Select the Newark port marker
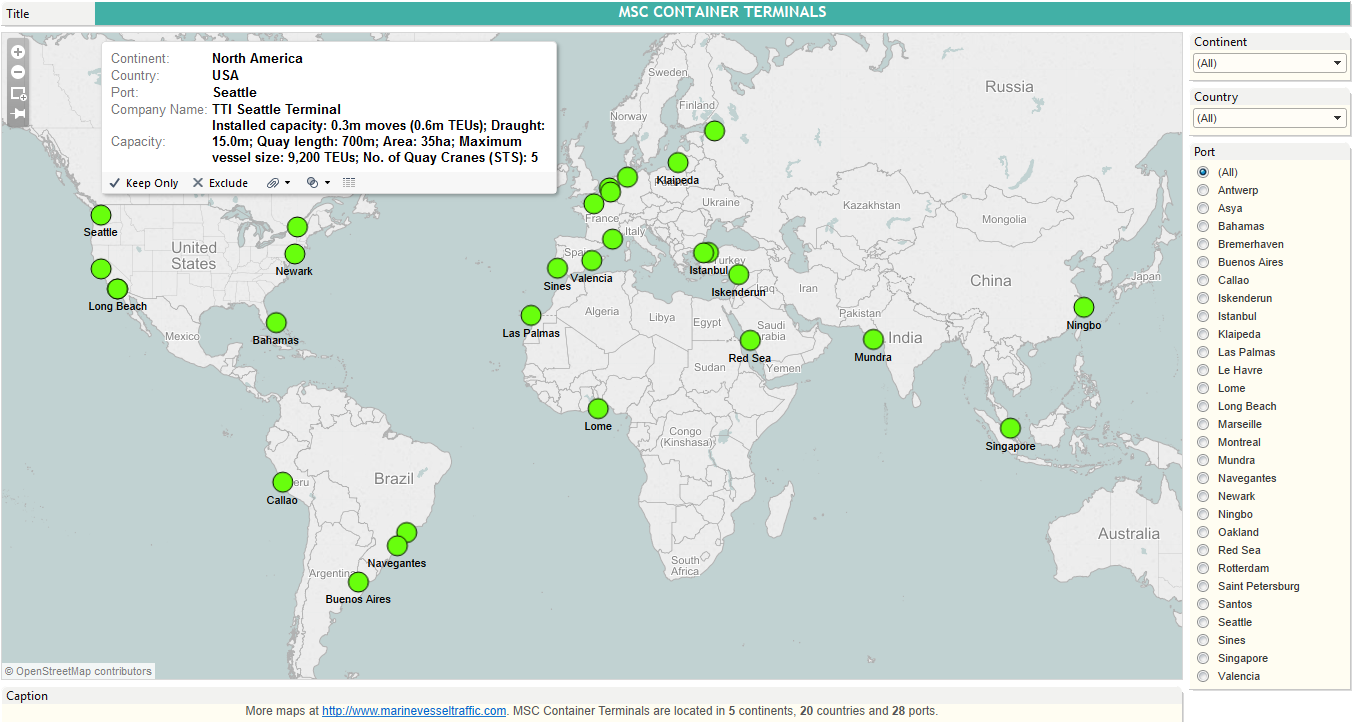Viewport: 1356px width, 722px height. (x=295, y=254)
